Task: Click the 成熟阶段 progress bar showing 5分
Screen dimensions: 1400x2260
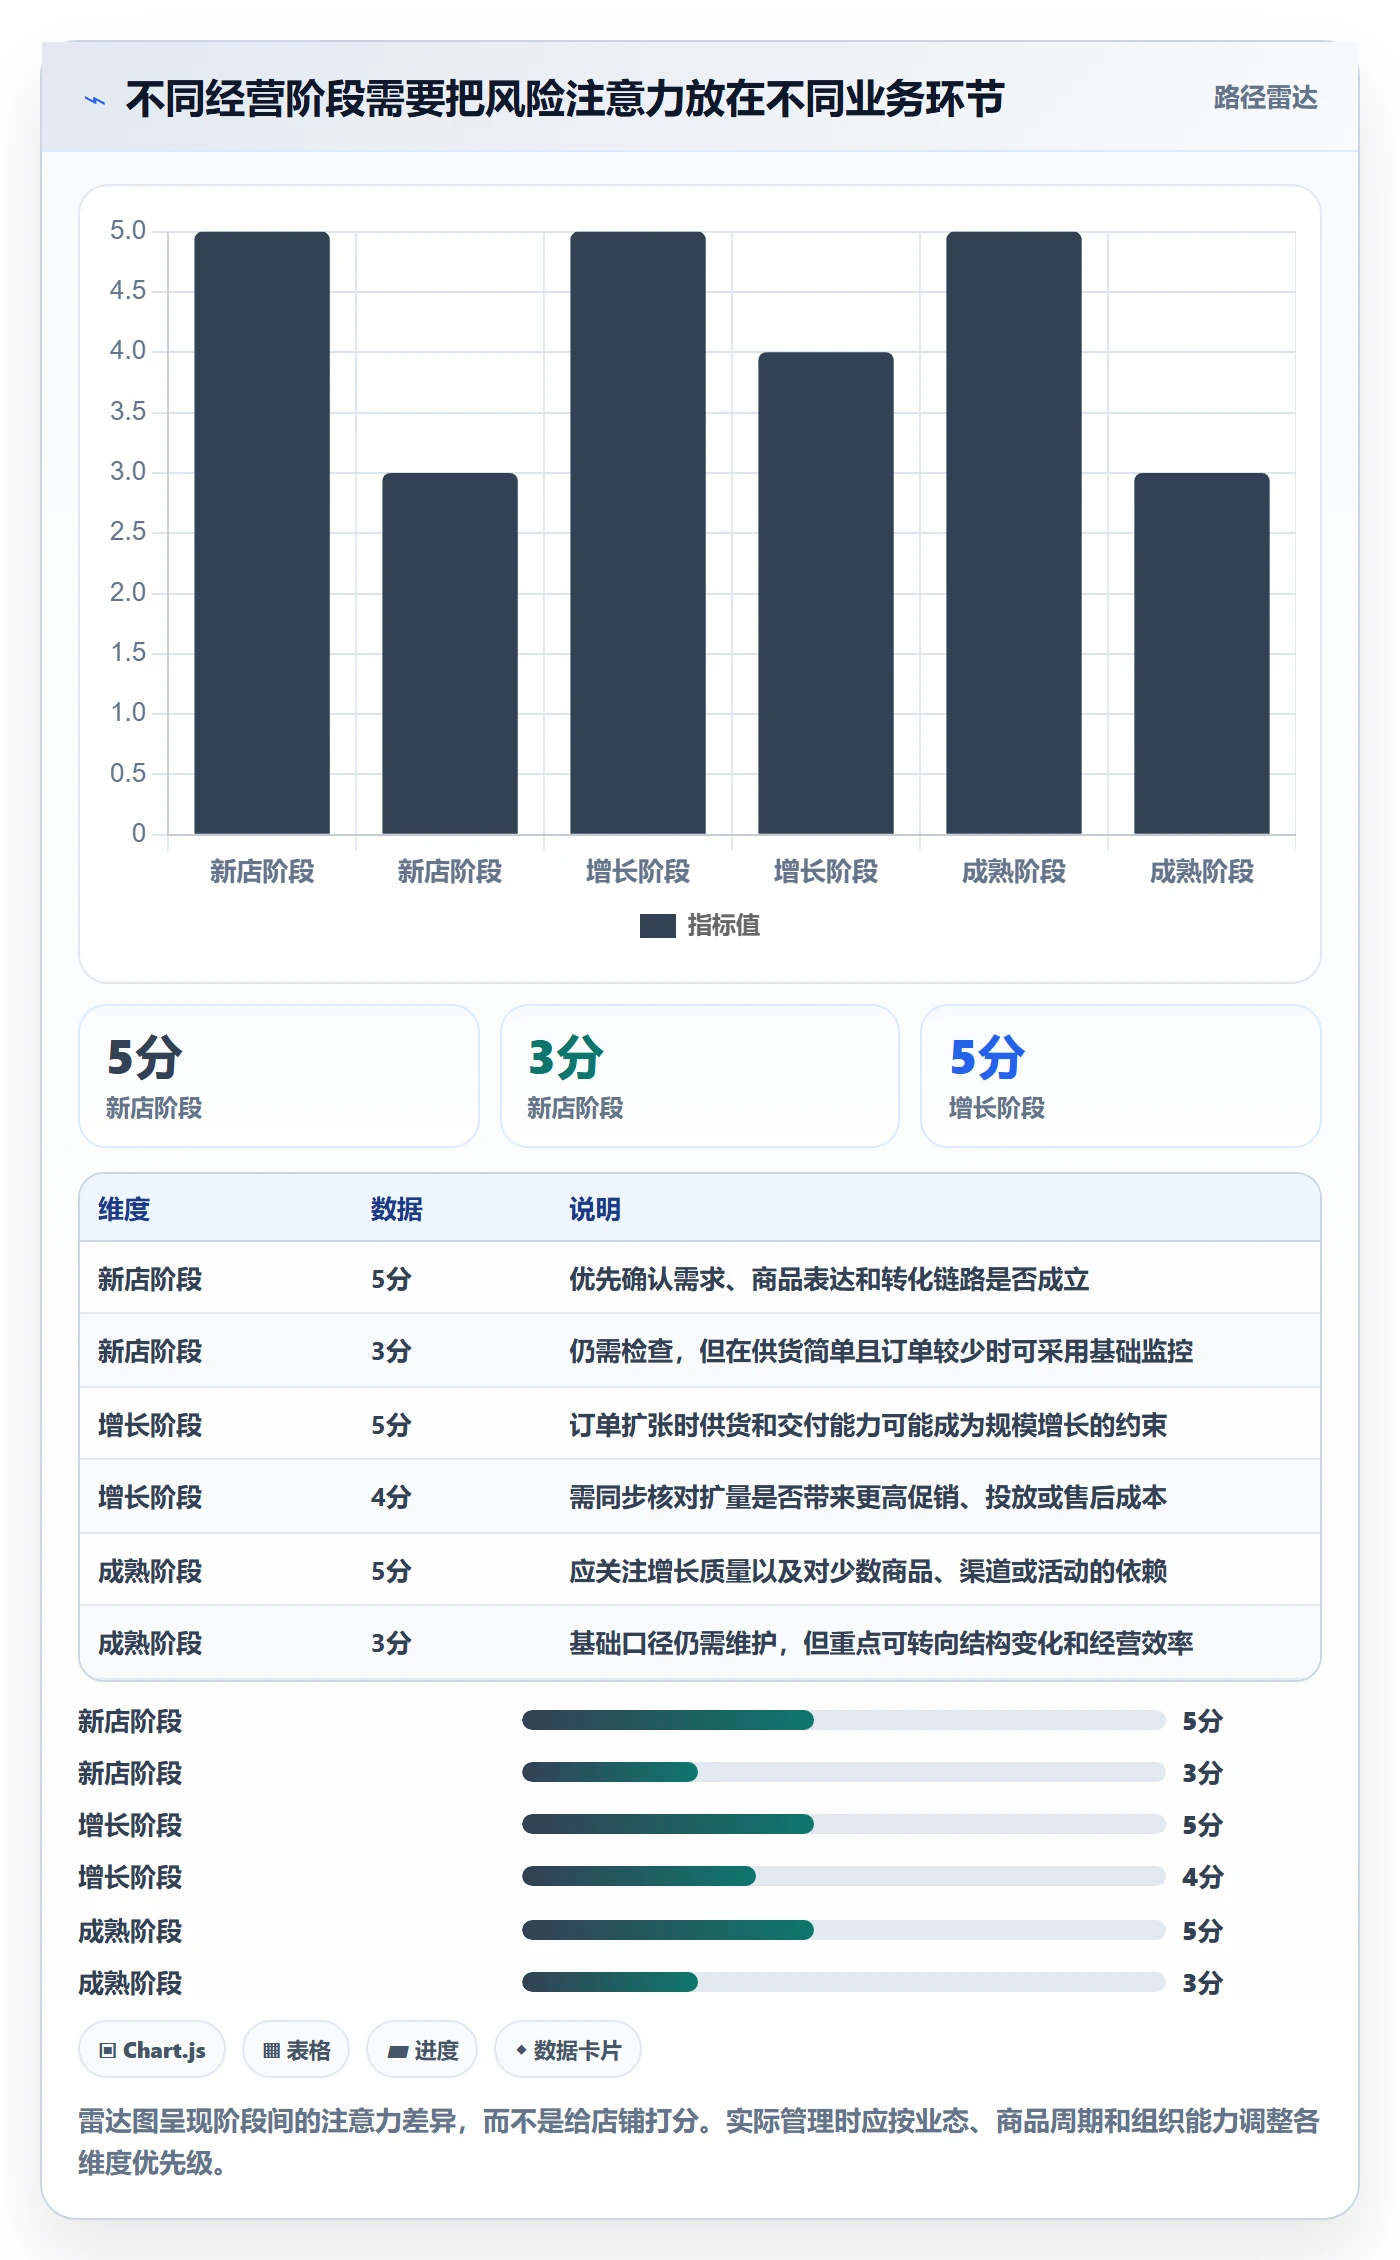Action: [x=843, y=1930]
